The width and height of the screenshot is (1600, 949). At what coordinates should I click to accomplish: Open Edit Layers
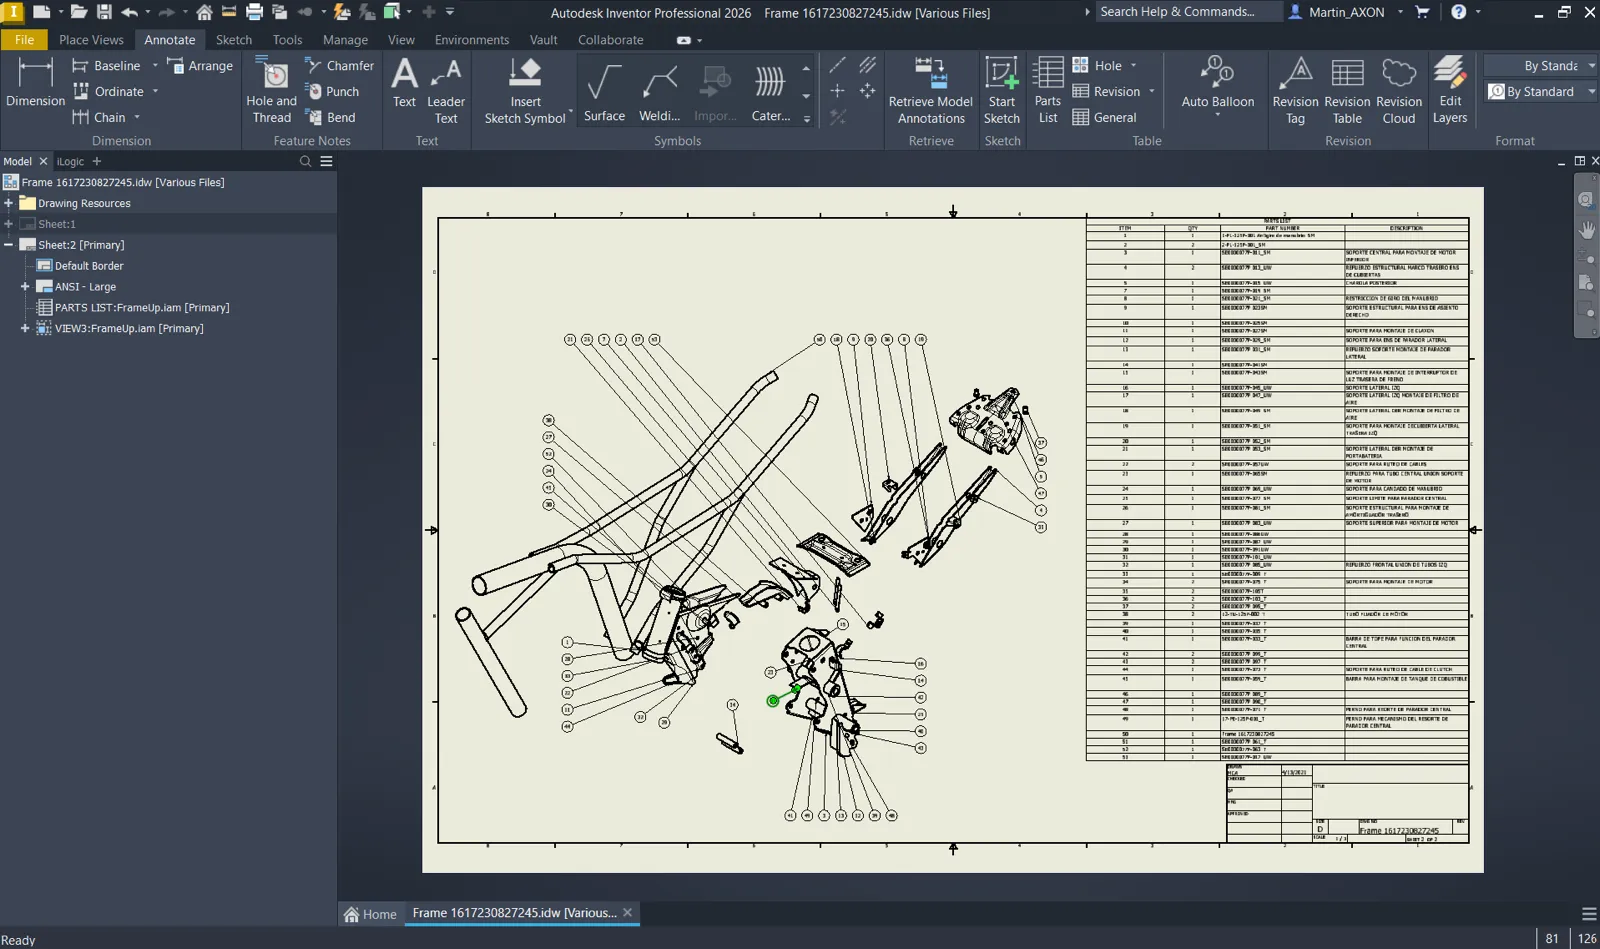click(1450, 91)
